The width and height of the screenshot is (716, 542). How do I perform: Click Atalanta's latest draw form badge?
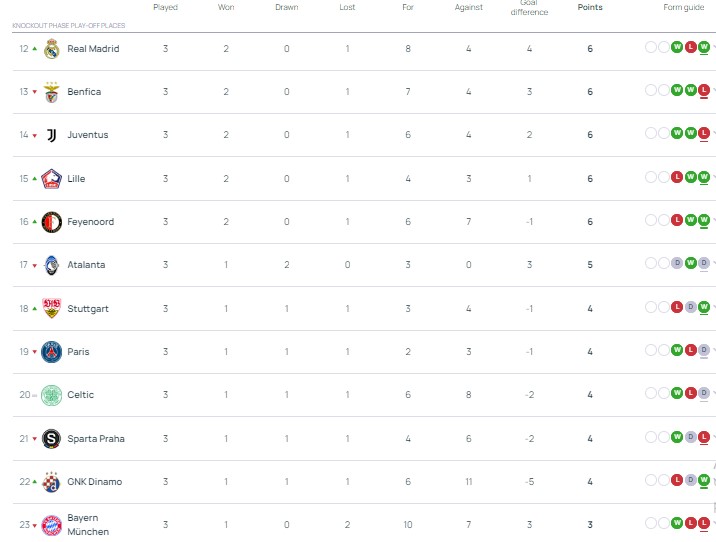[x=704, y=263]
